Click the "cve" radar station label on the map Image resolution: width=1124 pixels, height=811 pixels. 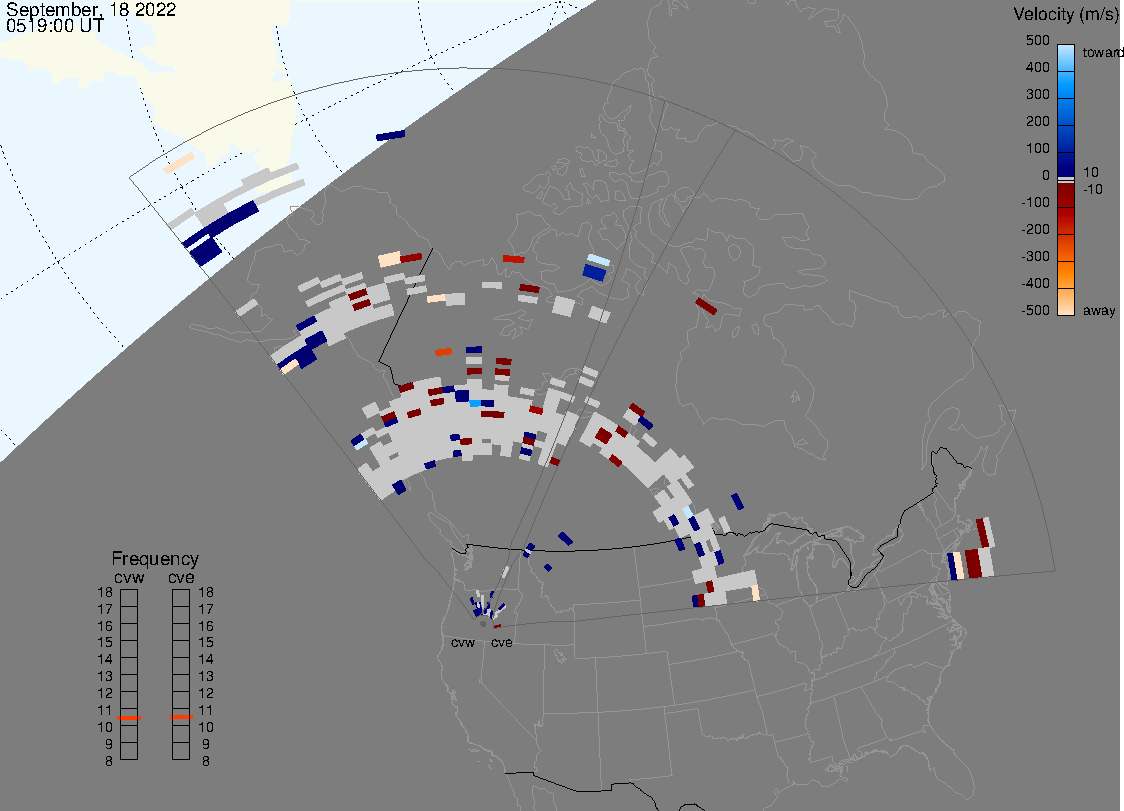502,642
